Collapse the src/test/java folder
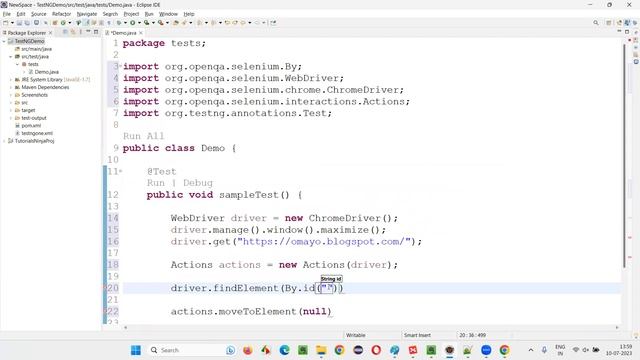The image size is (640, 360). [x=11, y=57]
